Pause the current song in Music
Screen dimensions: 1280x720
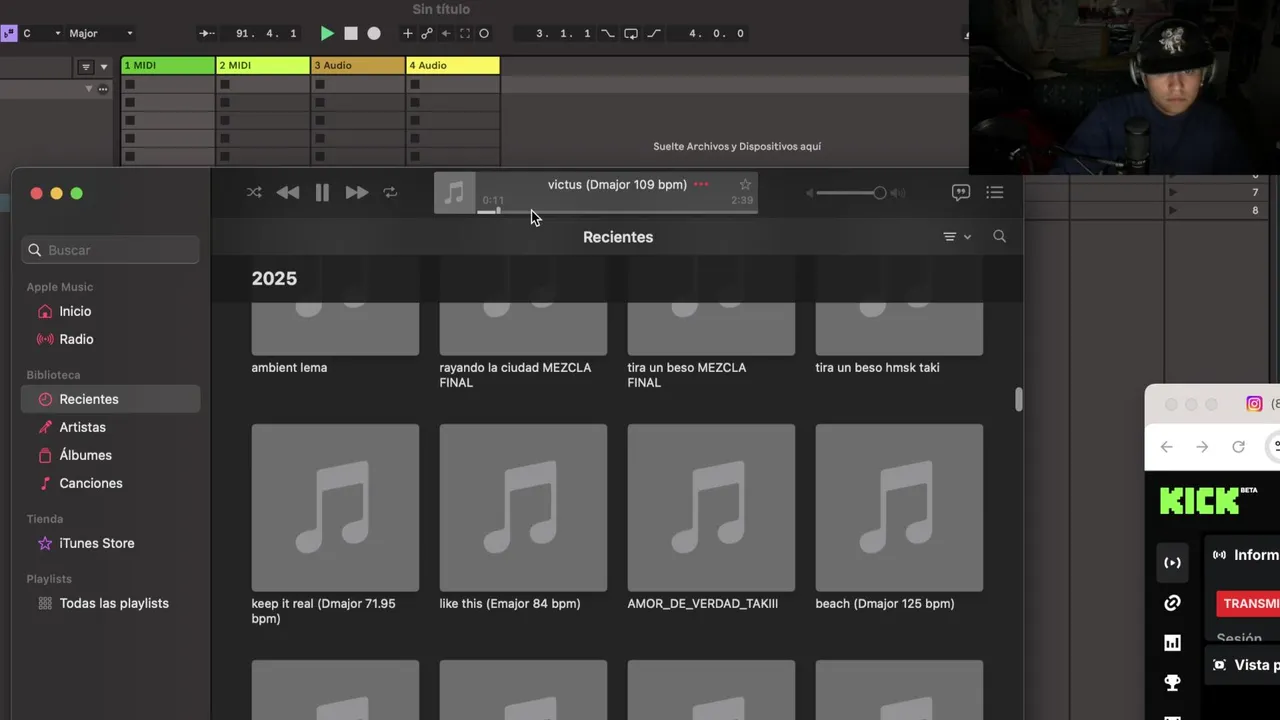(x=322, y=193)
